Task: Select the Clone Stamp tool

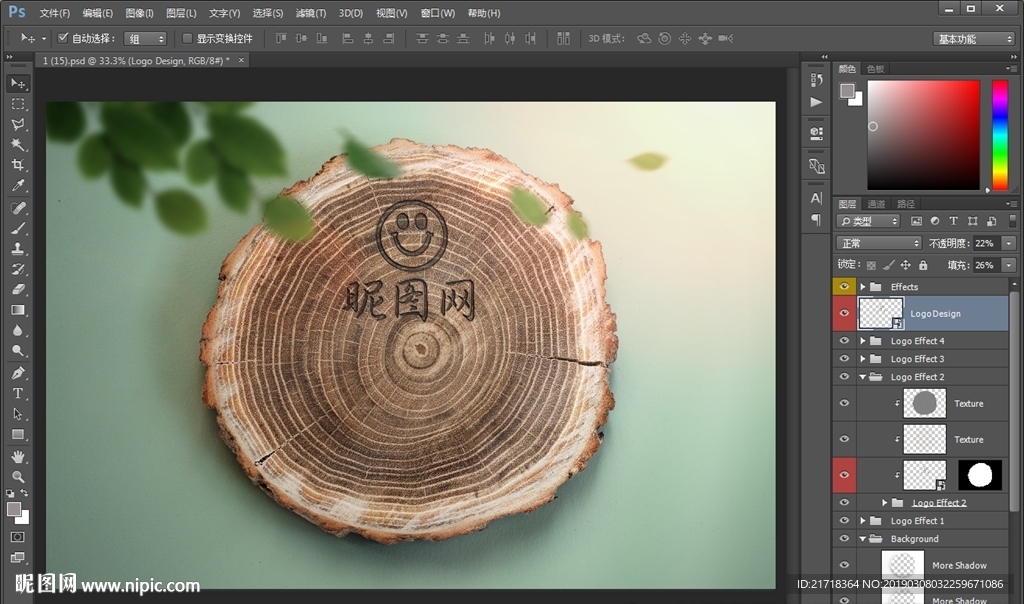Action: tap(18, 249)
